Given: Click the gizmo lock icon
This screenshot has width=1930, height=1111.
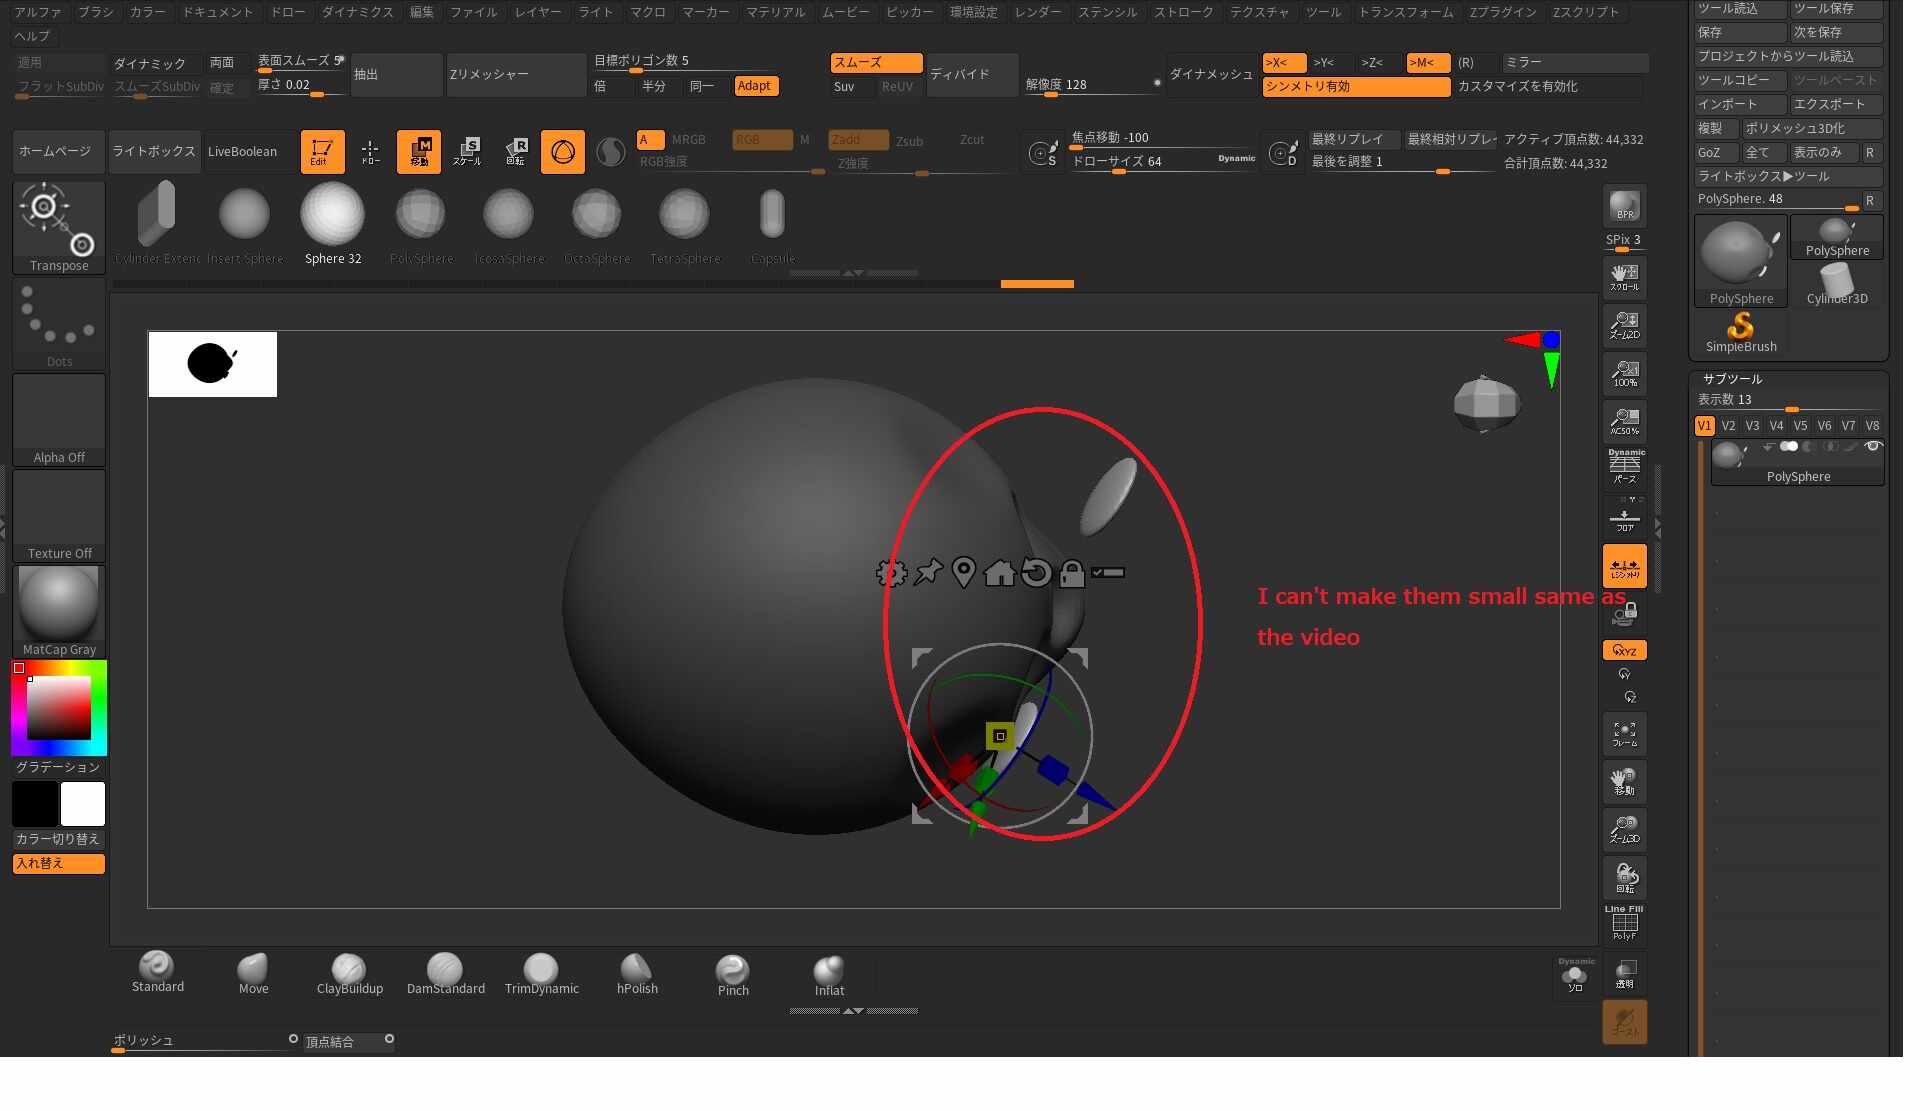Looking at the screenshot, I should coord(1071,573).
